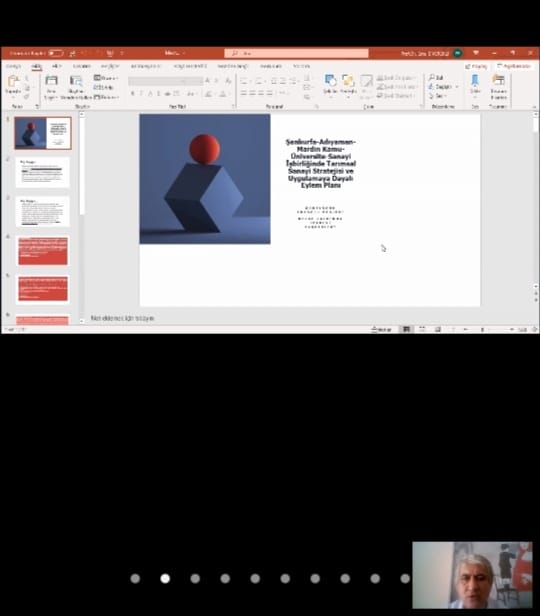Toggle the AutoSave switch in title bar
The image size is (540, 616).
tap(56, 53)
